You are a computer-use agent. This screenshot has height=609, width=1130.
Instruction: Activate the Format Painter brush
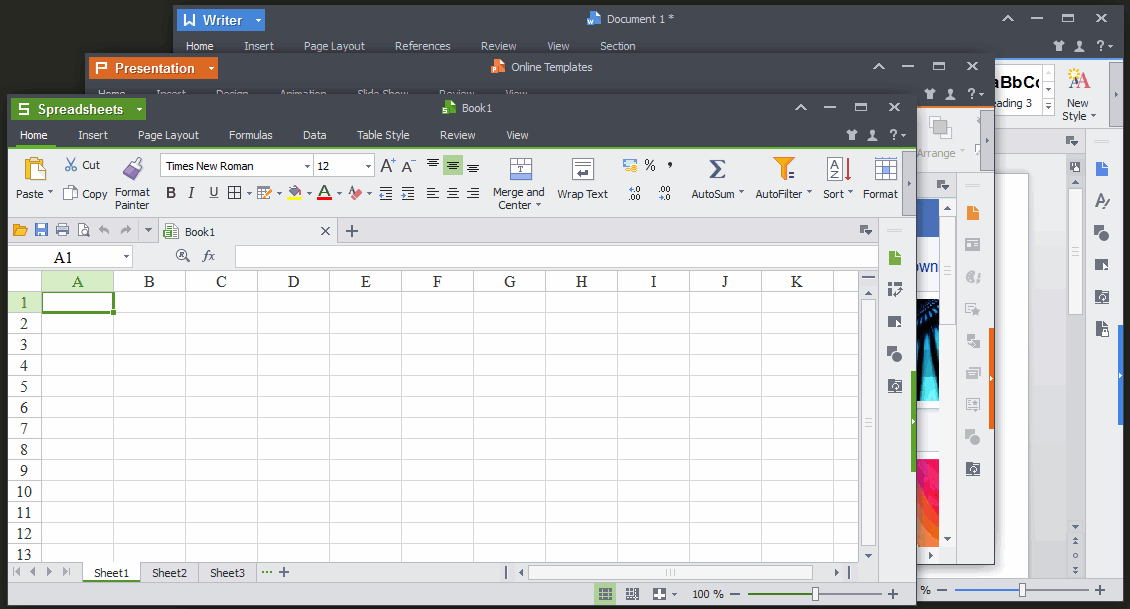click(133, 169)
